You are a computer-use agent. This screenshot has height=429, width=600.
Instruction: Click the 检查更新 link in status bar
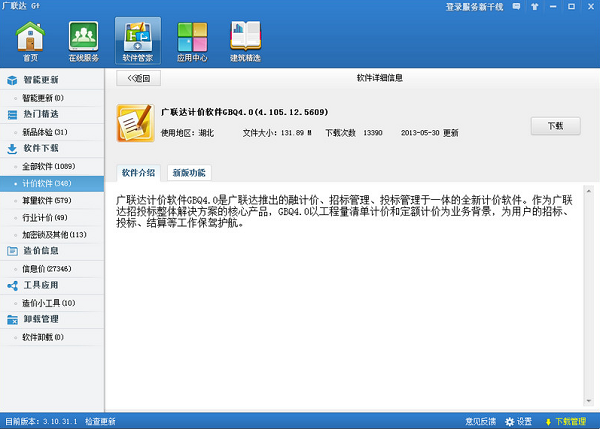100,421
